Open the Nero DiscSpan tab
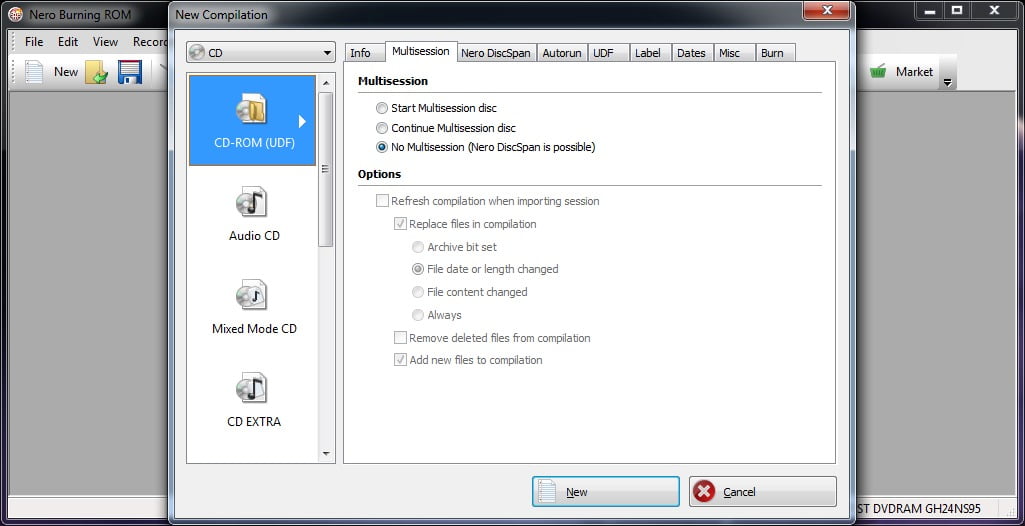The image size is (1025, 526). [496, 54]
